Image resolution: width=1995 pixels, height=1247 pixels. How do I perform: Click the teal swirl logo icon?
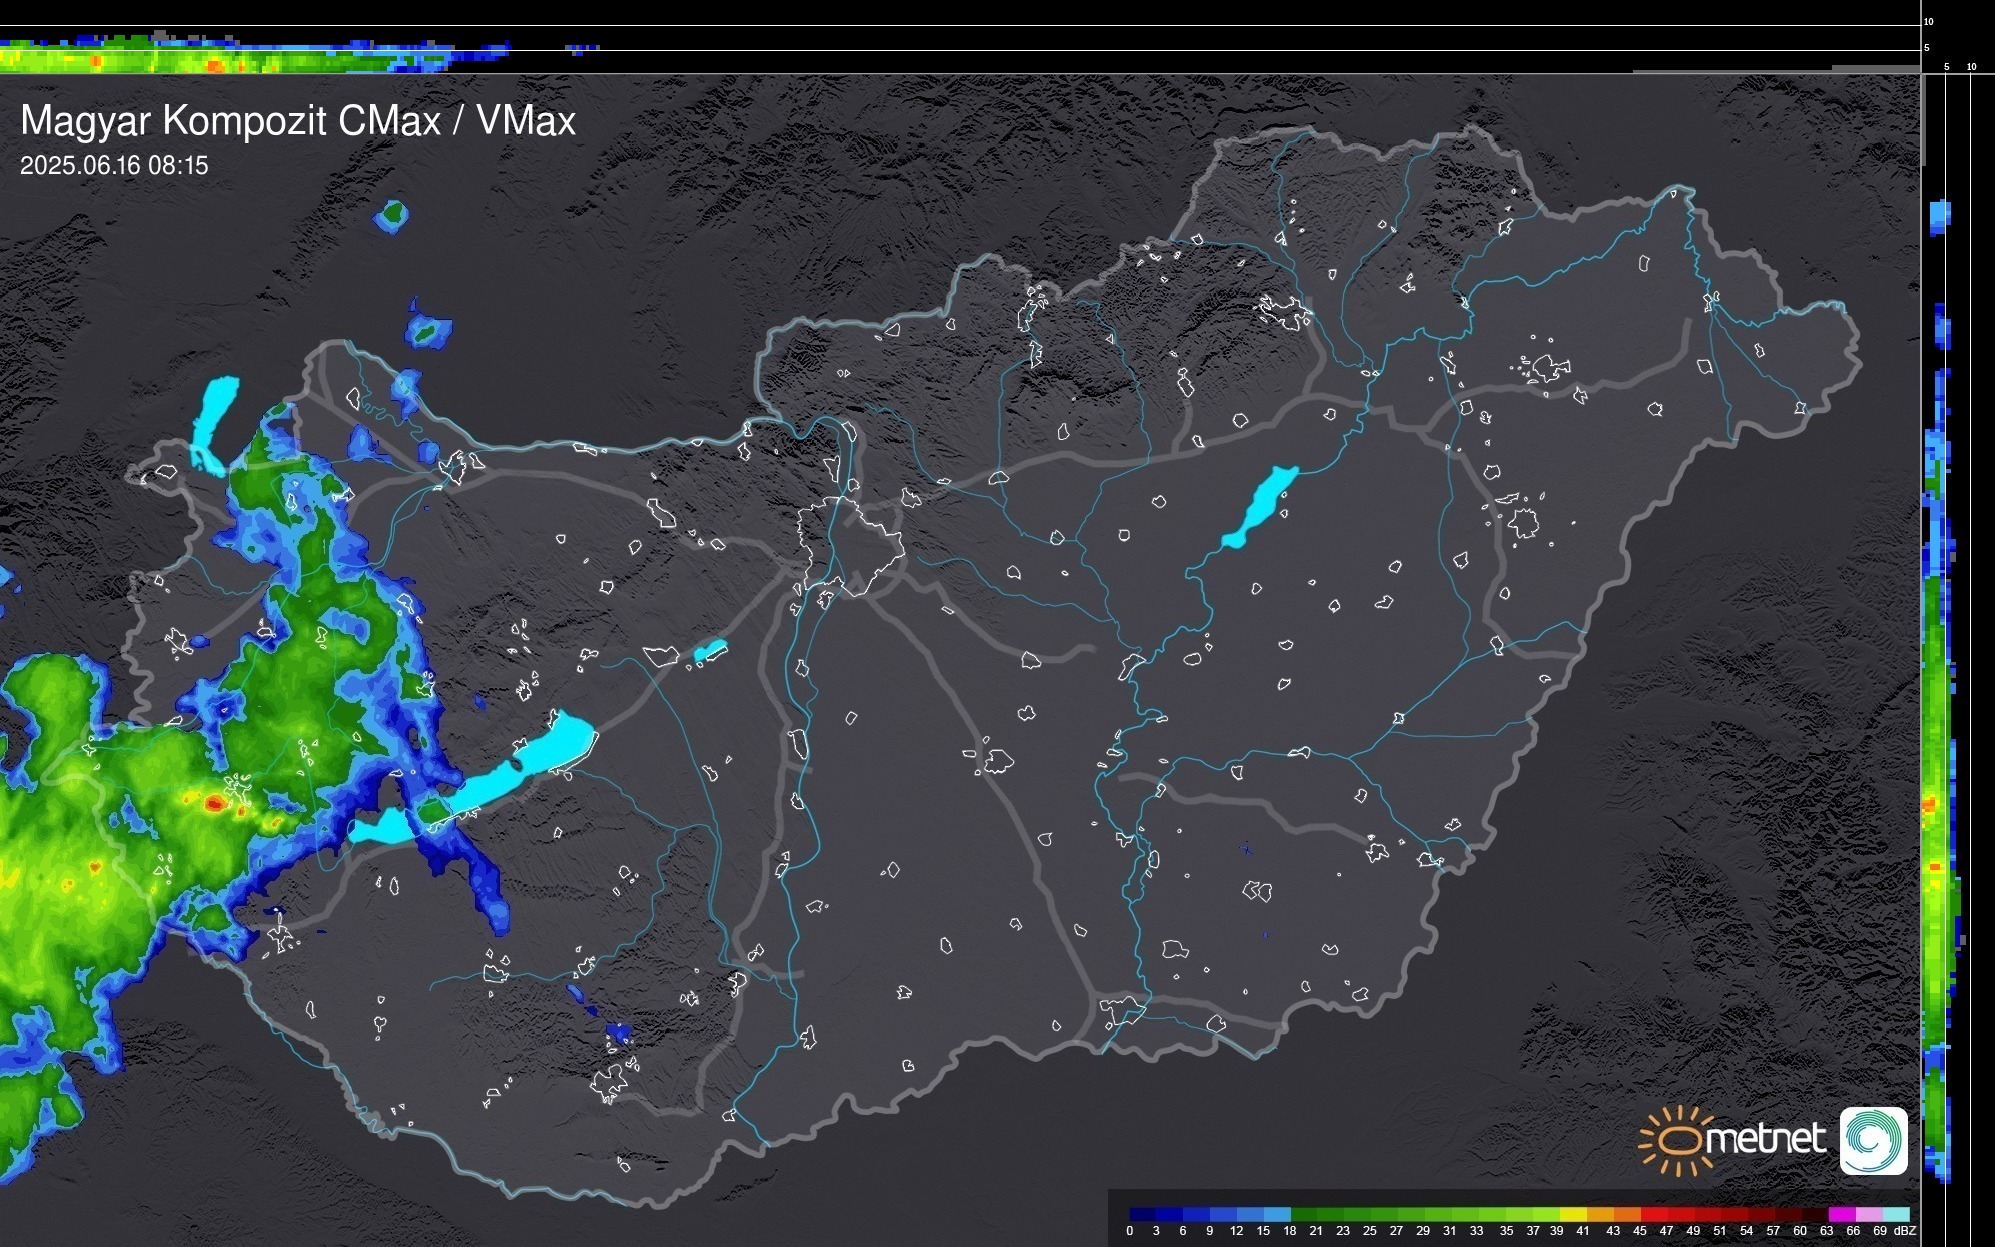click(1873, 1140)
